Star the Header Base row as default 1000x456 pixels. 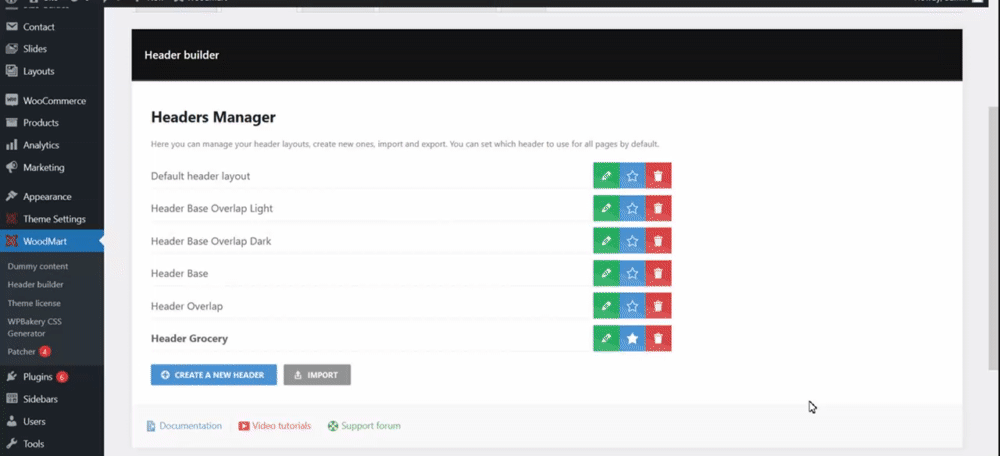632,273
